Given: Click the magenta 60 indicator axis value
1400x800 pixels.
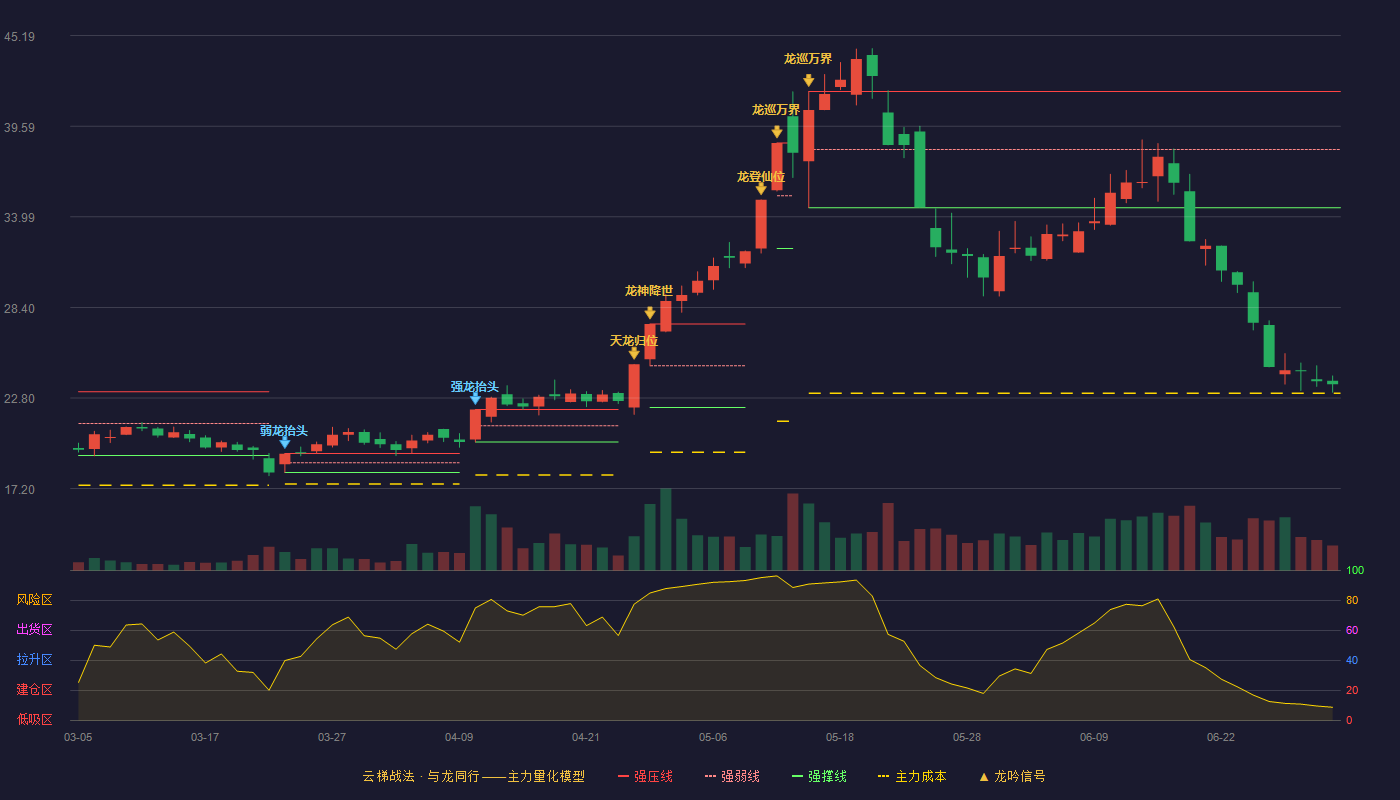Looking at the screenshot, I should tap(1351, 631).
